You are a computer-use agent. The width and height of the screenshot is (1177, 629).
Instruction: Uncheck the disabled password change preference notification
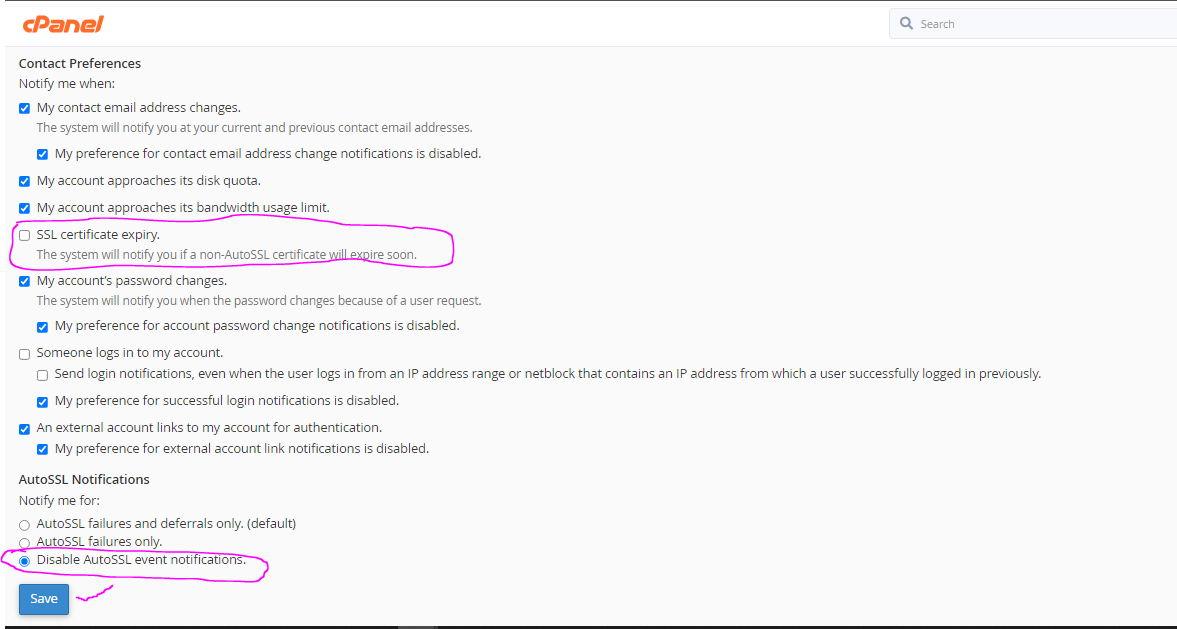click(x=42, y=326)
